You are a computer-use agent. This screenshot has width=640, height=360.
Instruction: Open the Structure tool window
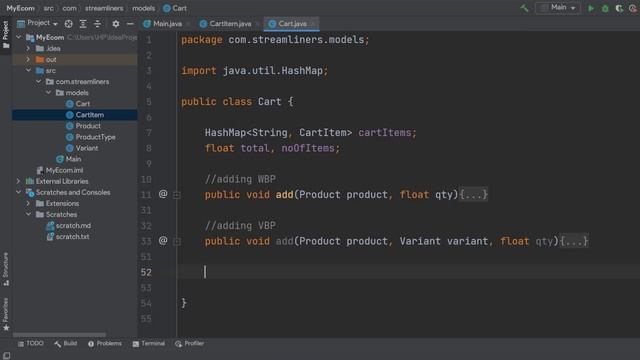point(6,269)
